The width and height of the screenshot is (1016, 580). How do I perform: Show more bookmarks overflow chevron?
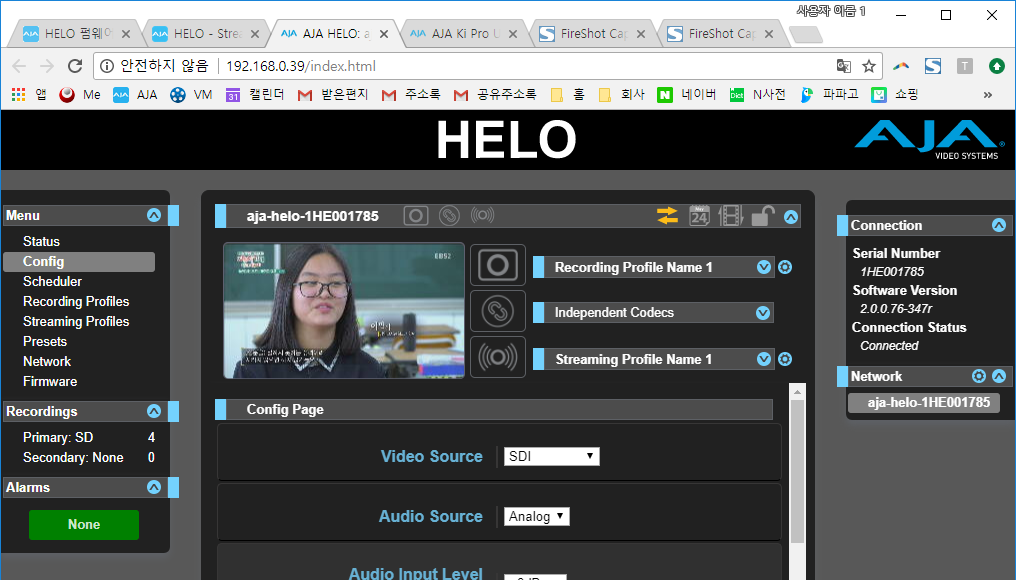(x=987, y=95)
